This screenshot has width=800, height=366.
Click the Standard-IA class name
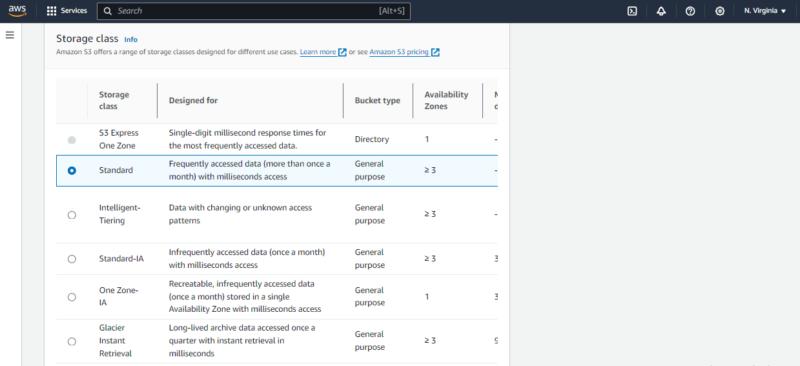point(121,259)
